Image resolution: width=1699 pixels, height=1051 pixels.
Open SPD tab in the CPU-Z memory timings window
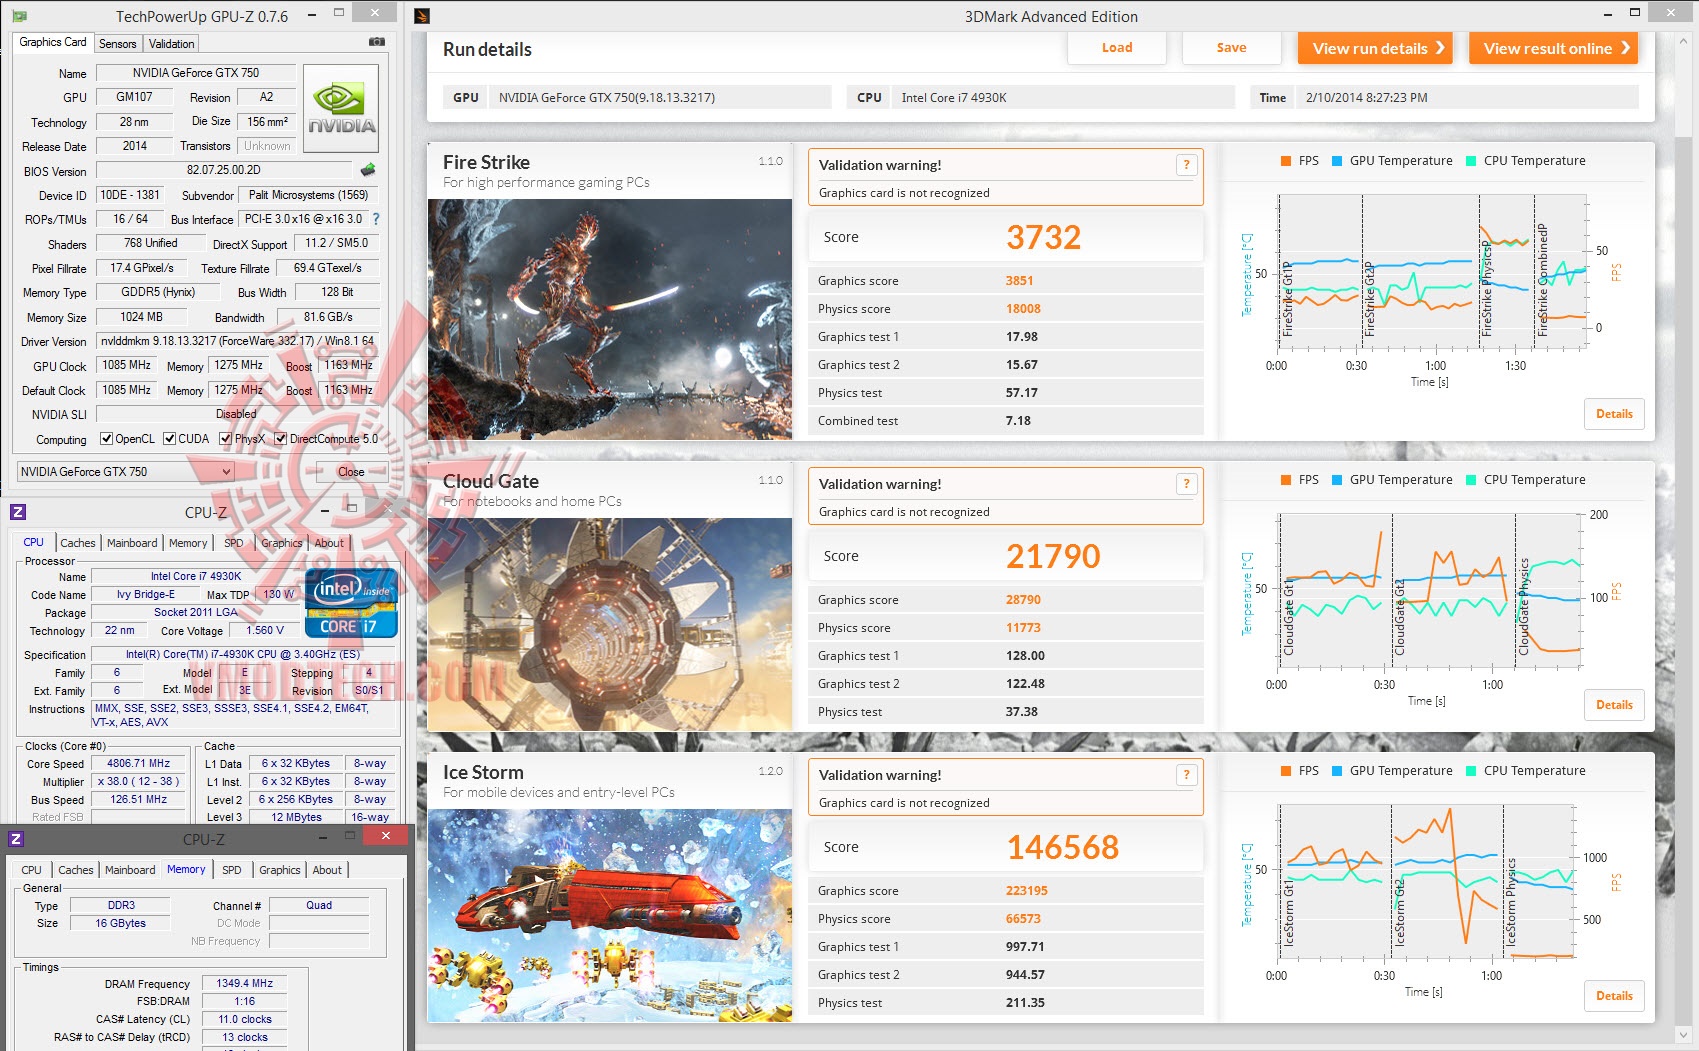coord(232,870)
